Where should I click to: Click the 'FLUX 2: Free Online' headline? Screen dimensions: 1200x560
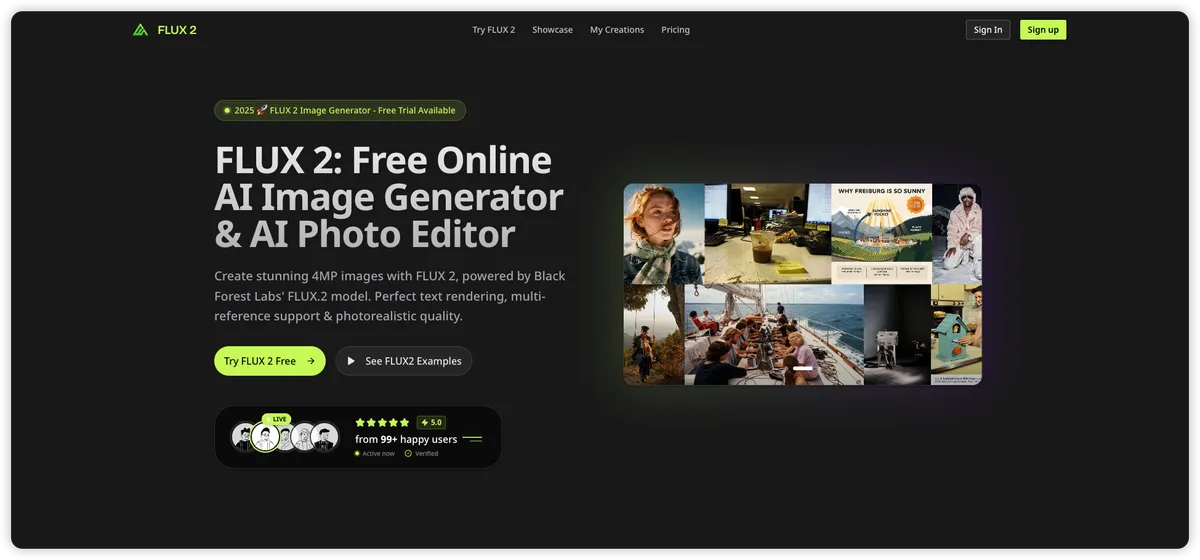tap(383, 160)
